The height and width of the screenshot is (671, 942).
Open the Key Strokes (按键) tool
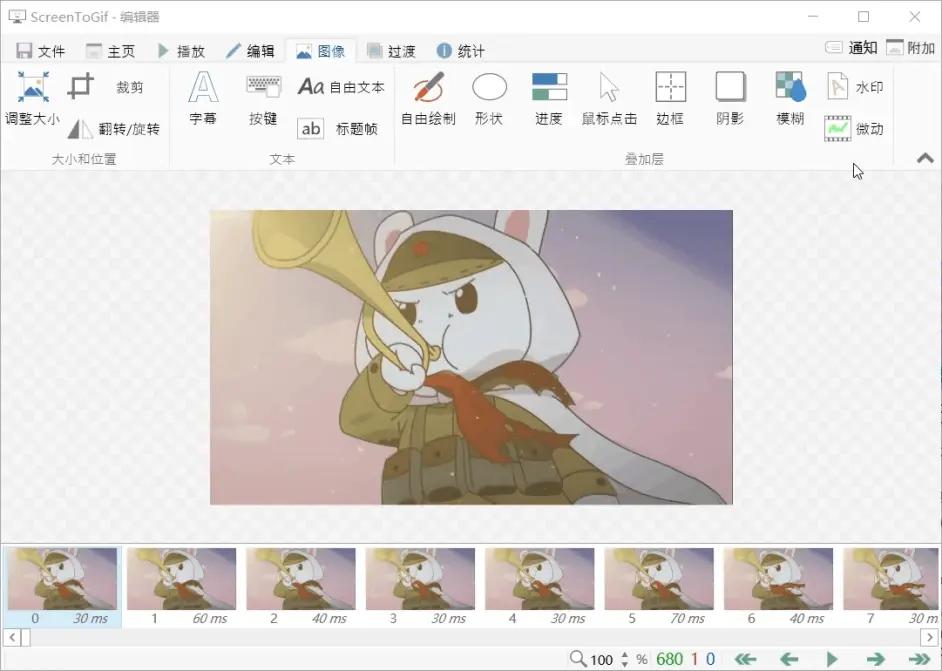pyautogui.click(x=263, y=99)
